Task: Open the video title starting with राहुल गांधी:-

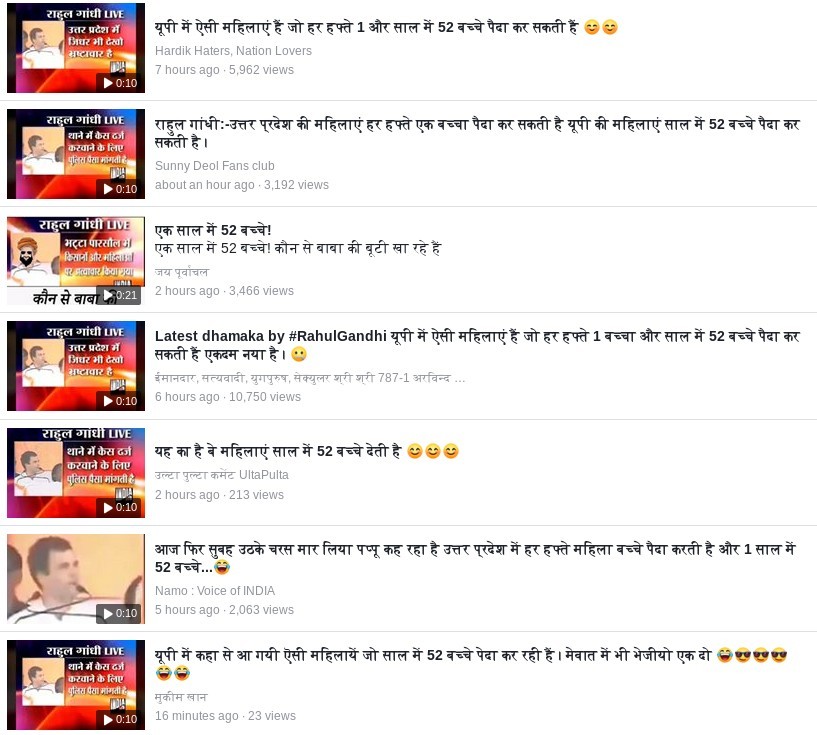Action: click(477, 133)
